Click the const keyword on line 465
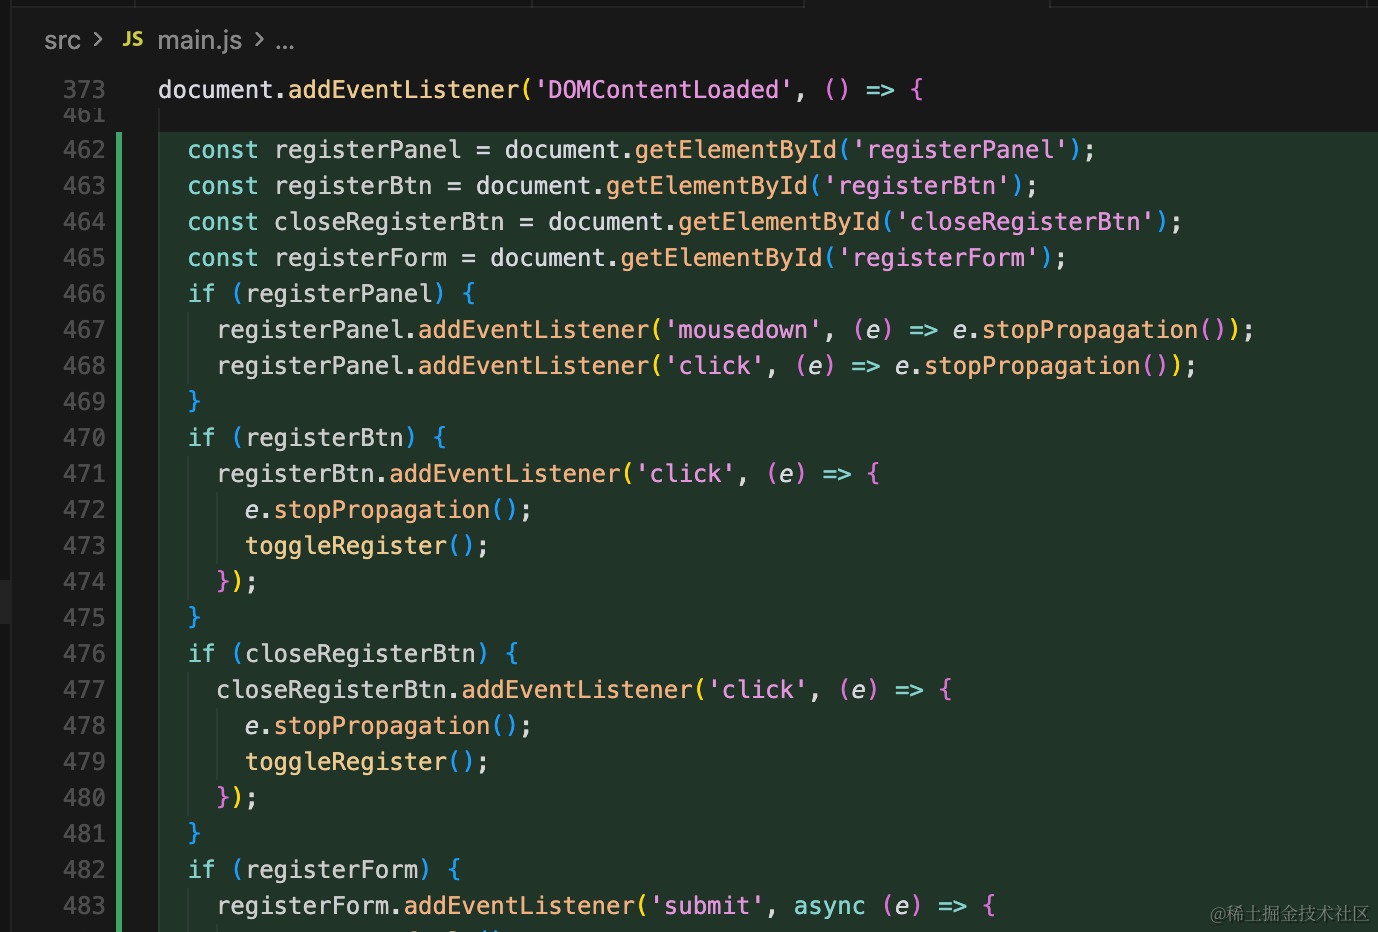The width and height of the screenshot is (1378, 932). 223,258
